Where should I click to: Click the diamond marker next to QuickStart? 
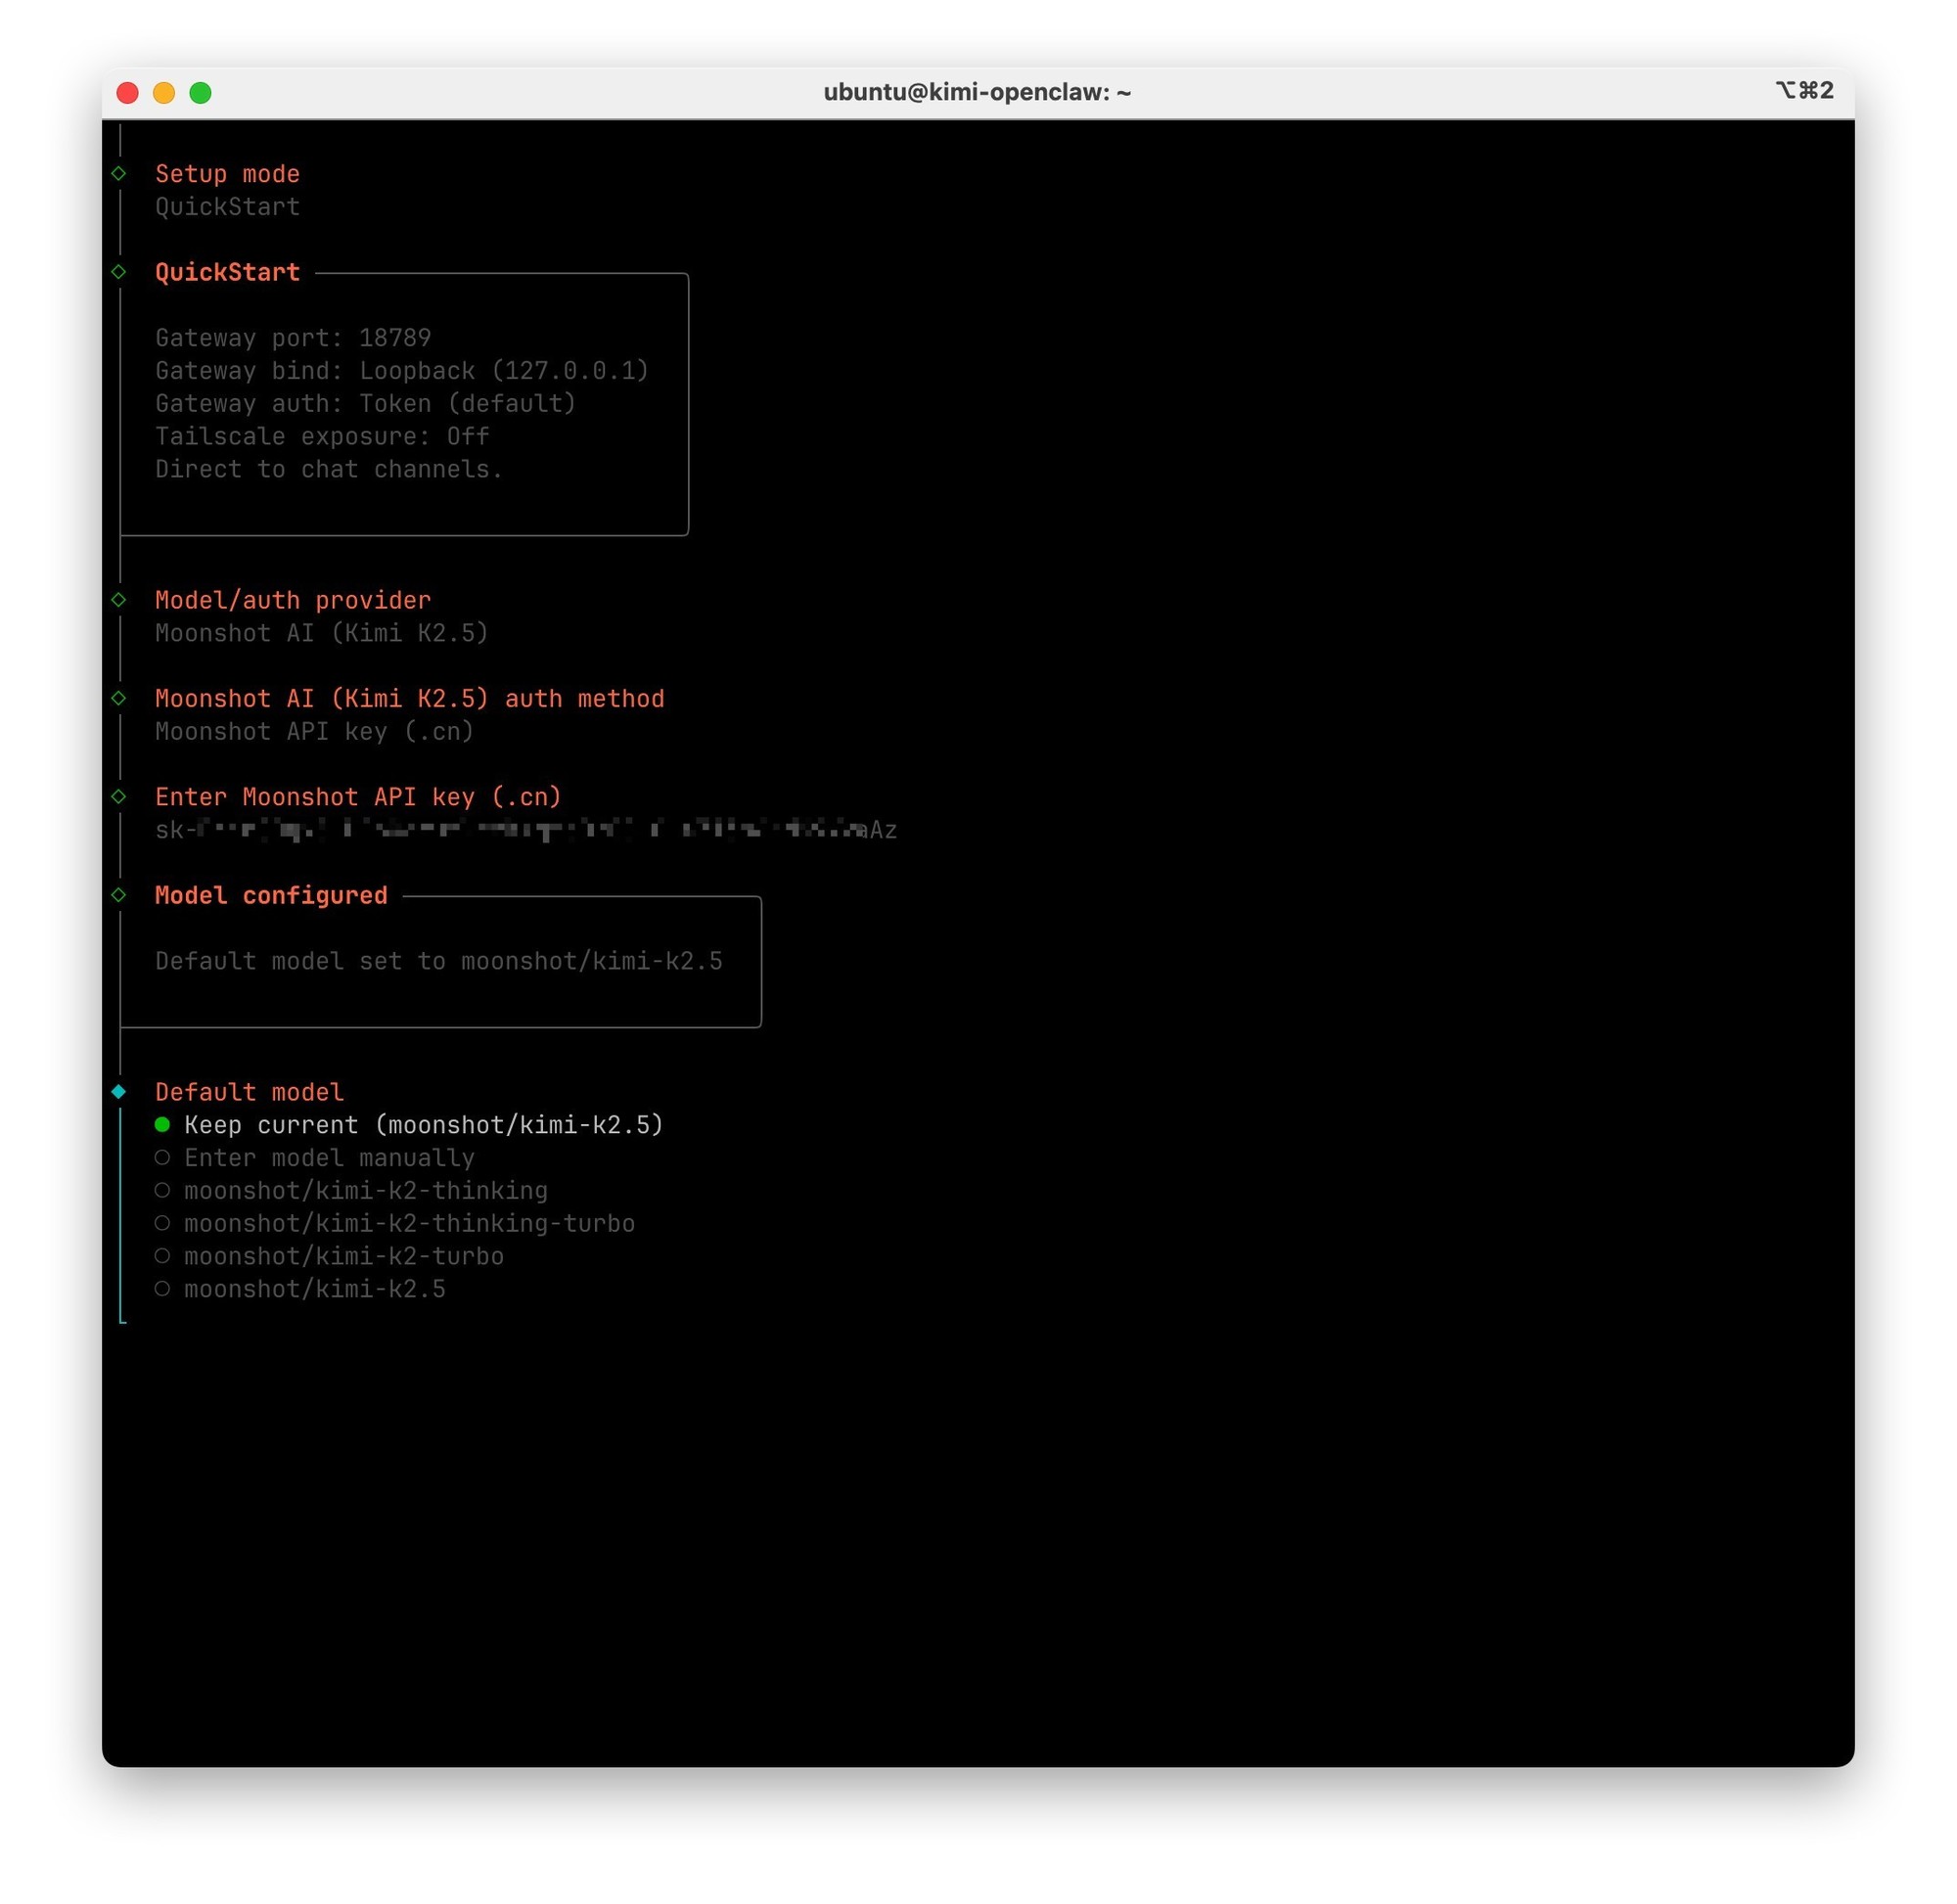coord(119,272)
